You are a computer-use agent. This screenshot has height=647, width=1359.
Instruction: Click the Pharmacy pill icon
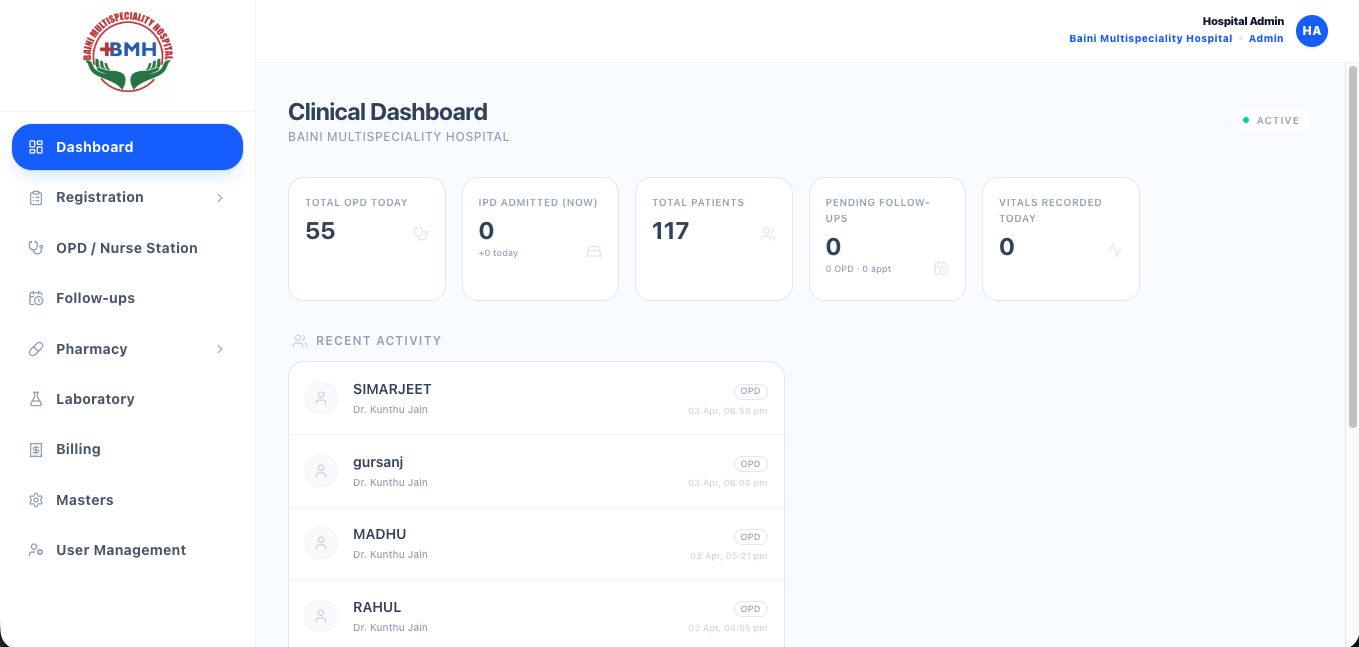tap(34, 349)
